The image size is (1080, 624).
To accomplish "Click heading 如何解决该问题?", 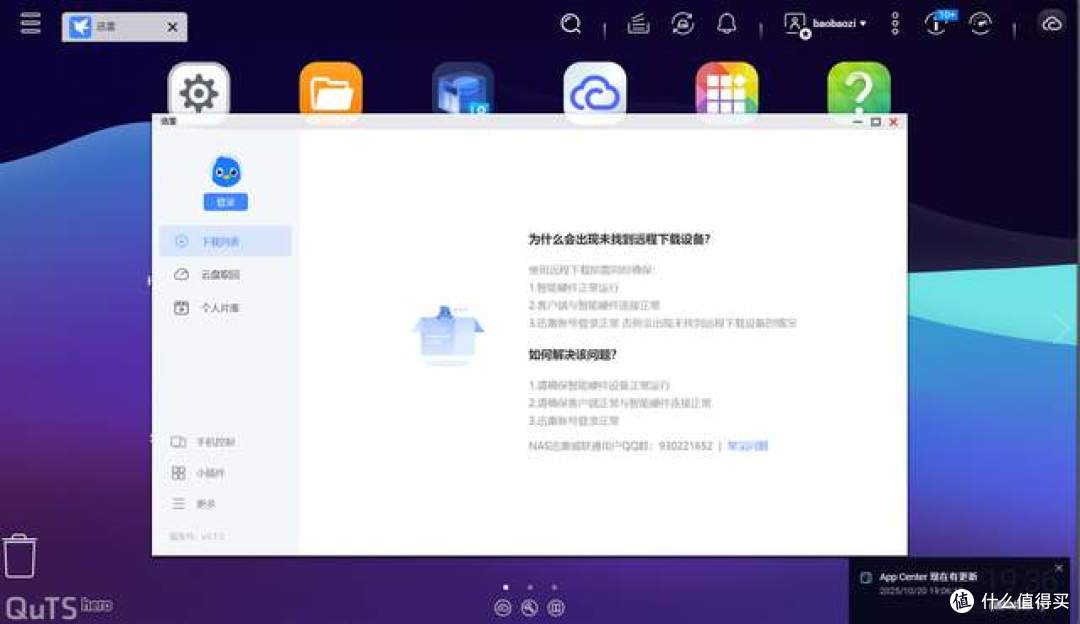I will (572, 355).
